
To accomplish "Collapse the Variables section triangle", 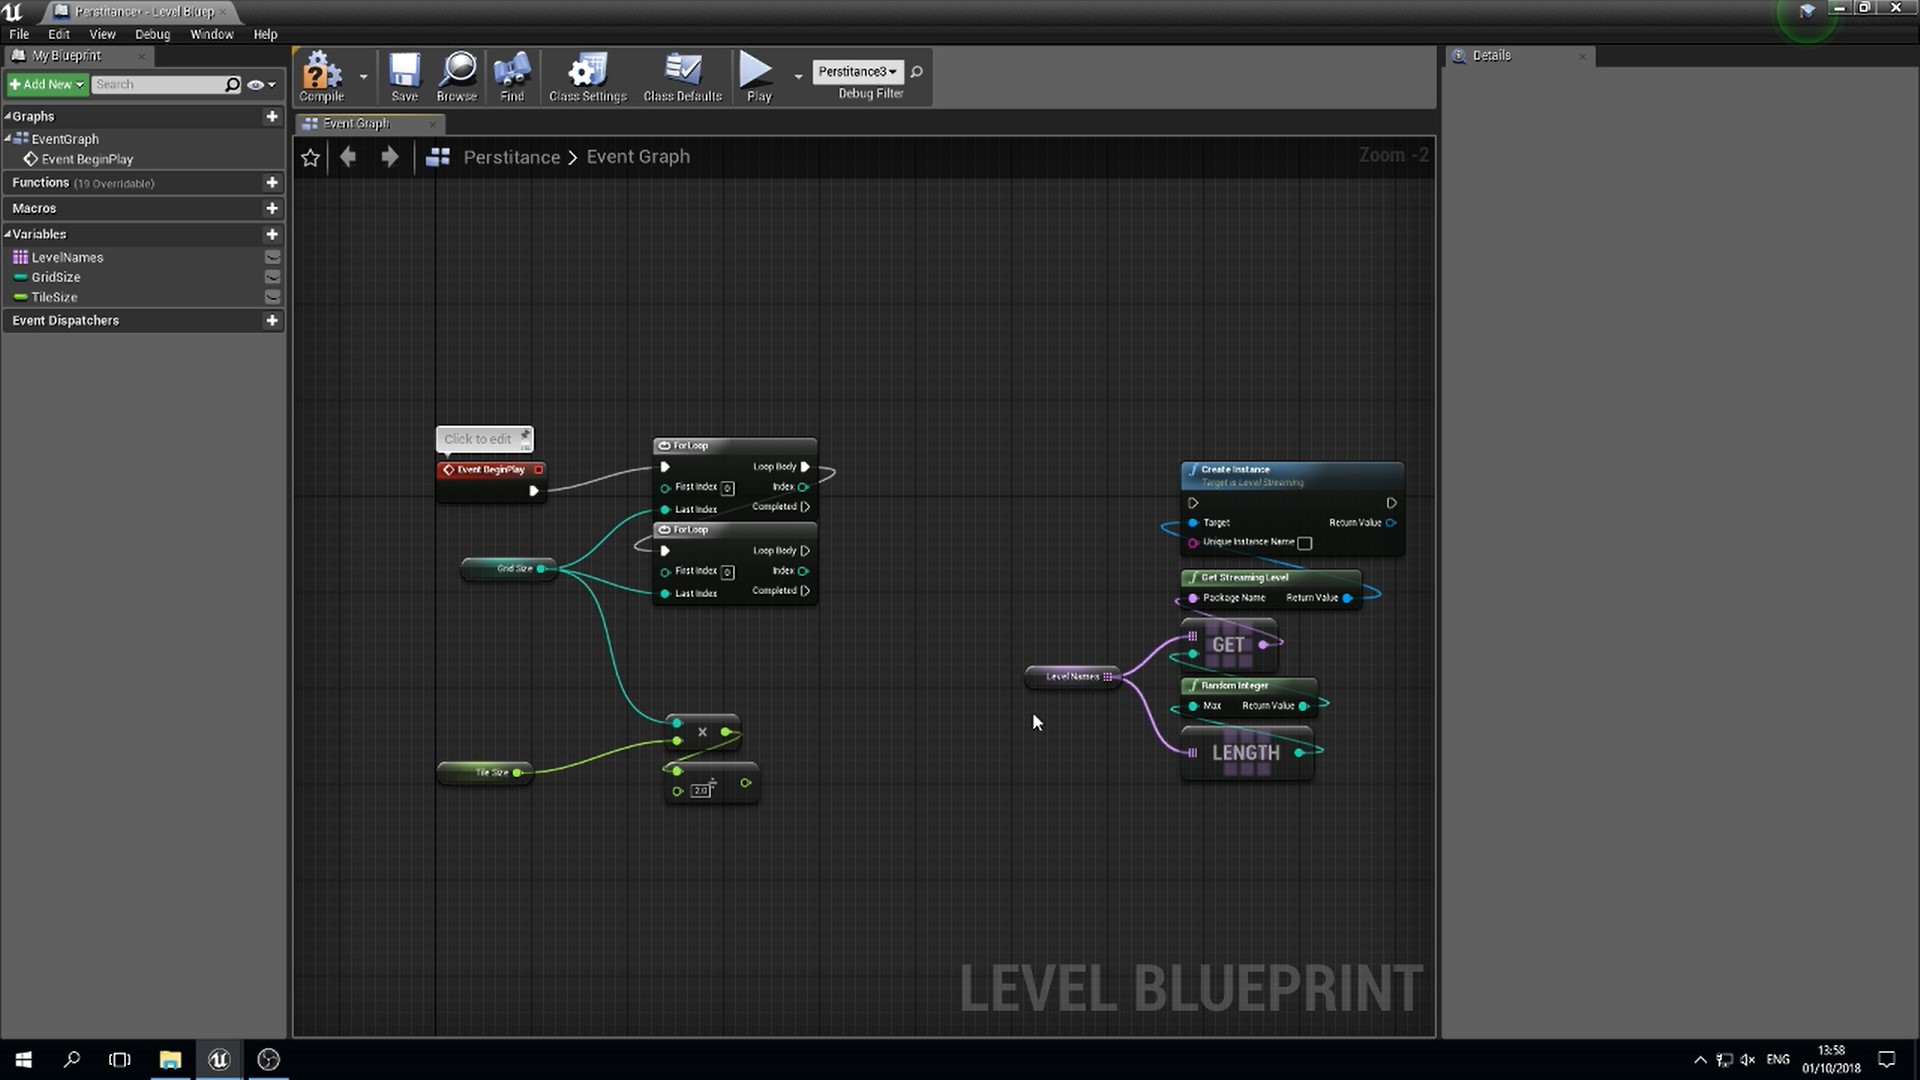I will [8, 234].
